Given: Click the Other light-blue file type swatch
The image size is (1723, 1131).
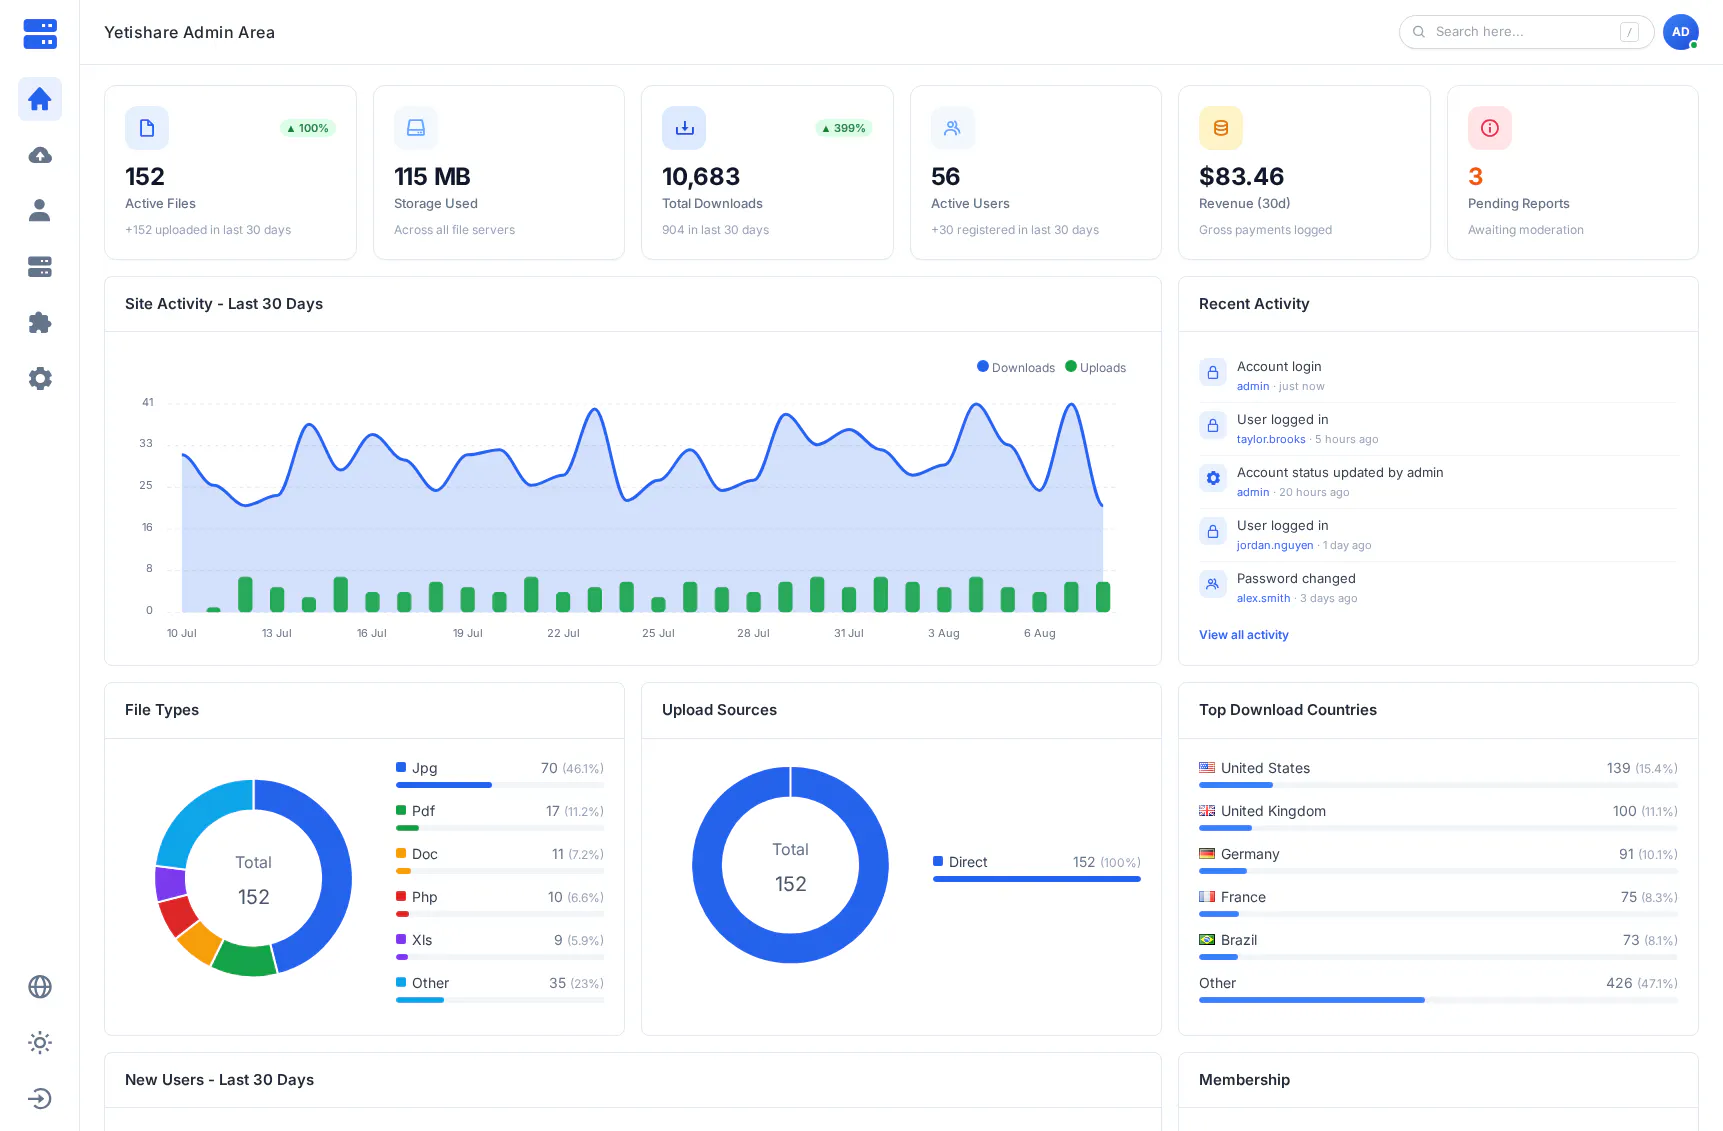Looking at the screenshot, I should (401, 982).
